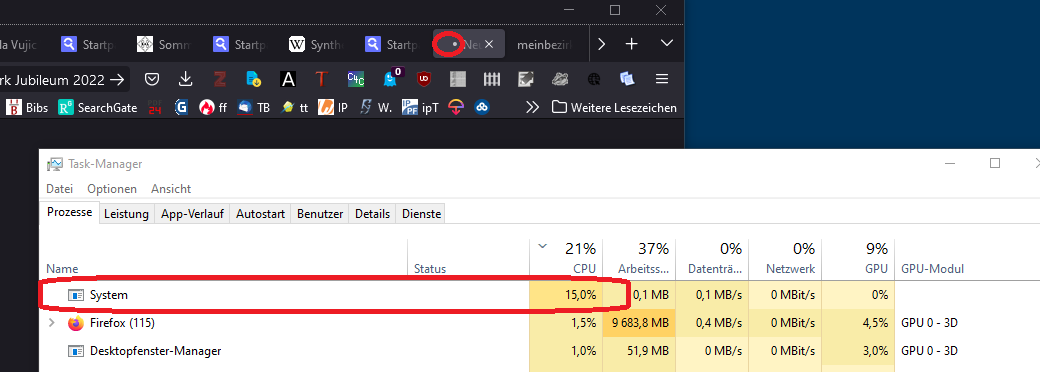Image resolution: width=1040 pixels, height=372 pixels.
Task: Expand the Firefox (115) process group
Action: click(52, 324)
